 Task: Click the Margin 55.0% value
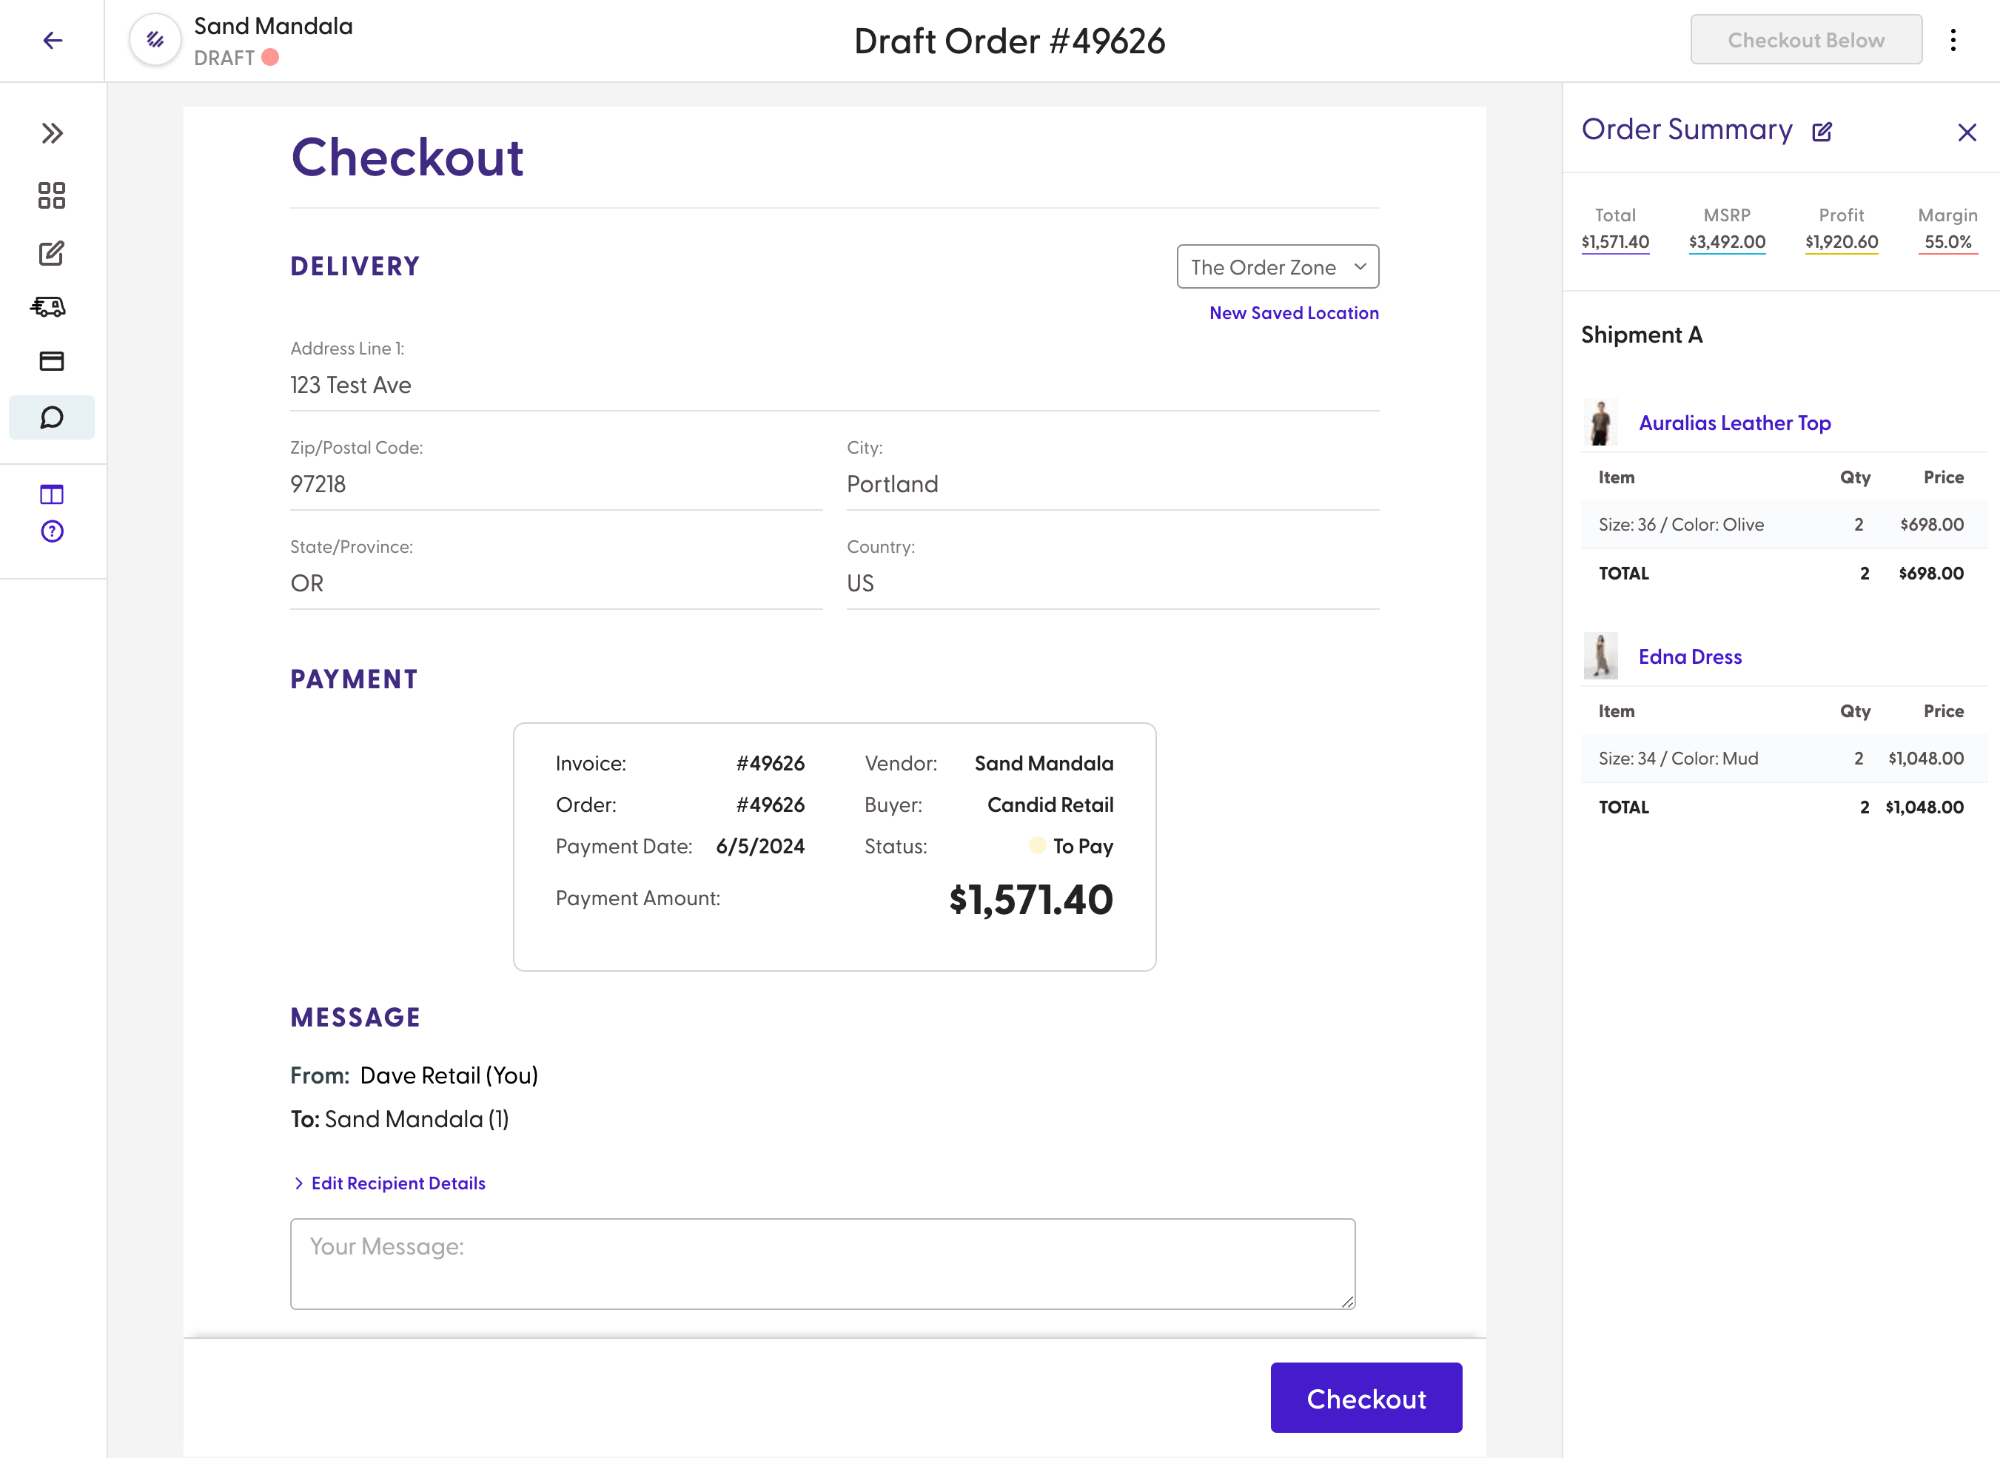click(x=1948, y=242)
